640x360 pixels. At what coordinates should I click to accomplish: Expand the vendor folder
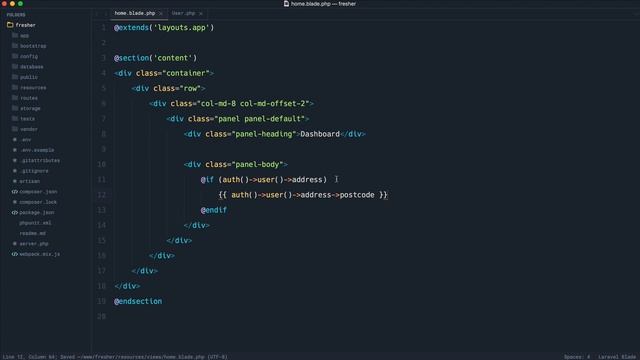29,129
